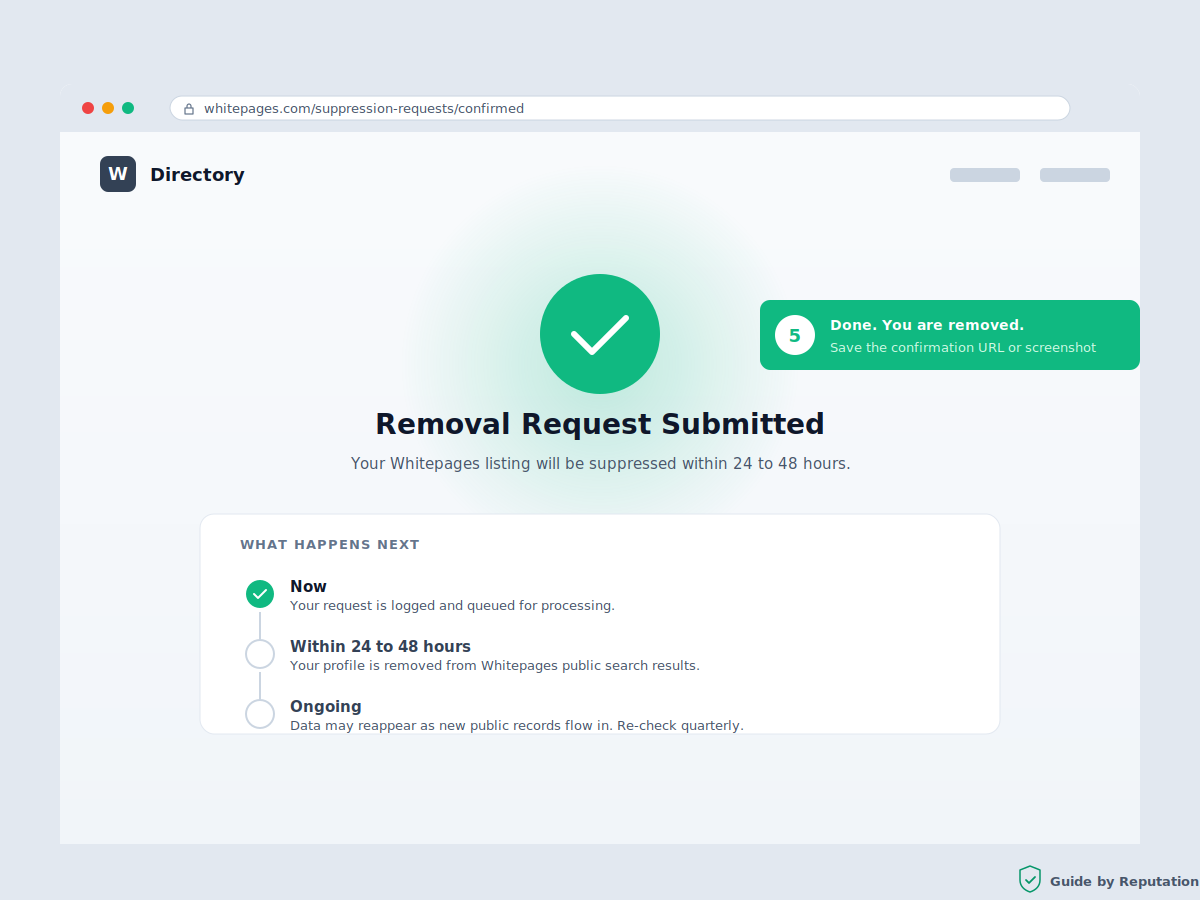Click the large green checkmark circle
Viewport: 1200px width, 900px height.
click(600, 334)
